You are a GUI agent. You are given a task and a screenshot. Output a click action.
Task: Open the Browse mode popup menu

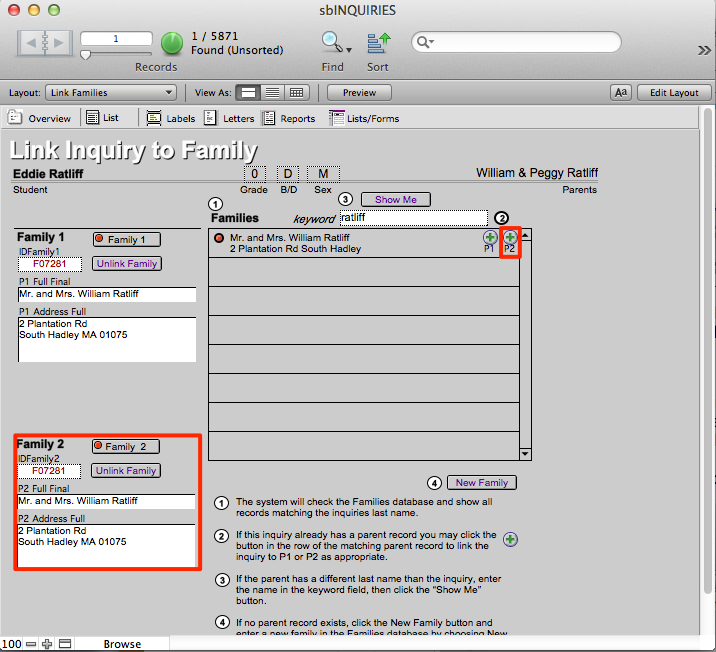pos(122,644)
